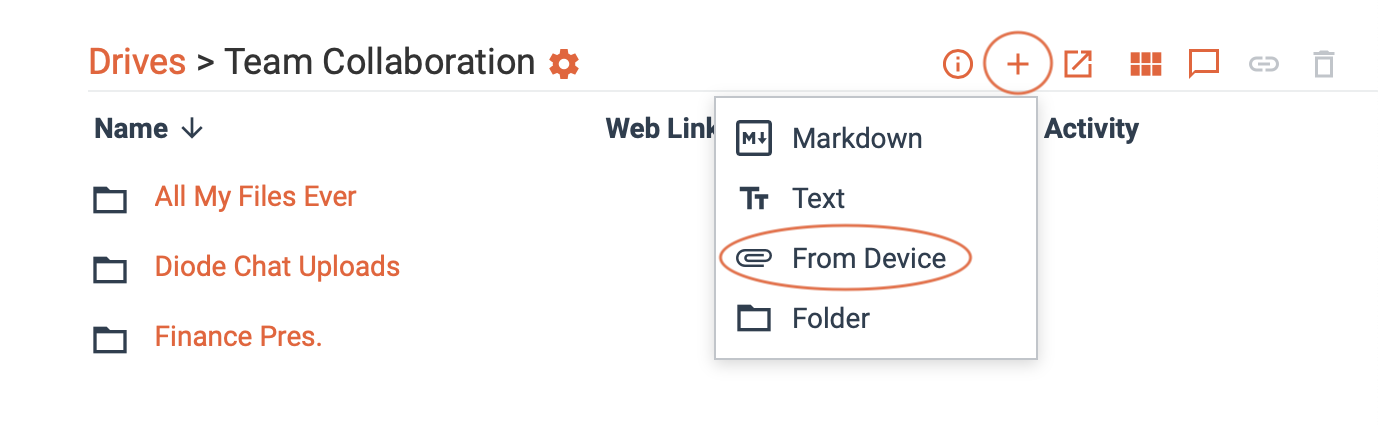Screen dimensions: 1378x428
Task: Click the plus add-new icon
Action: pyautogui.click(x=1017, y=65)
